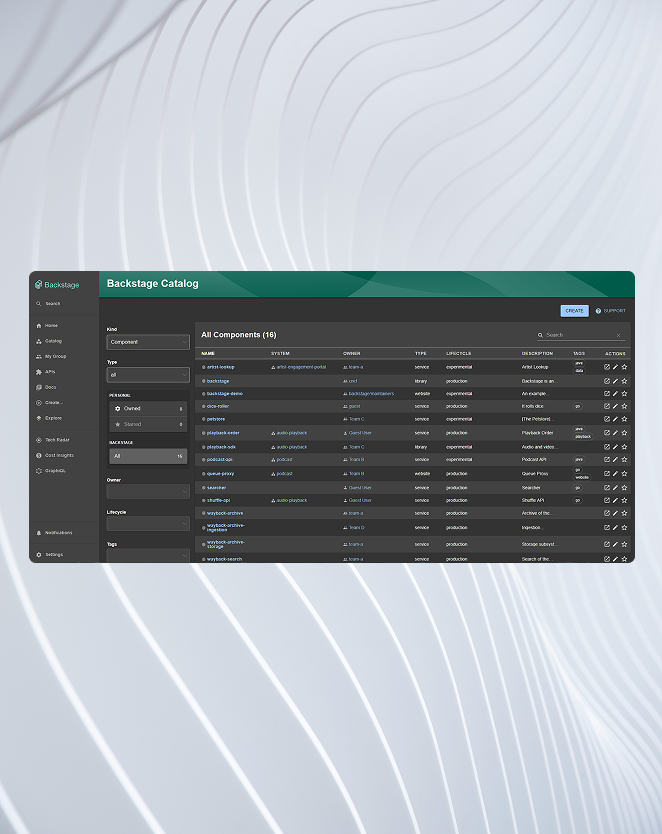The width and height of the screenshot is (662, 834).
Task: Click the website tag on queue-proxy
Action: 582,477
